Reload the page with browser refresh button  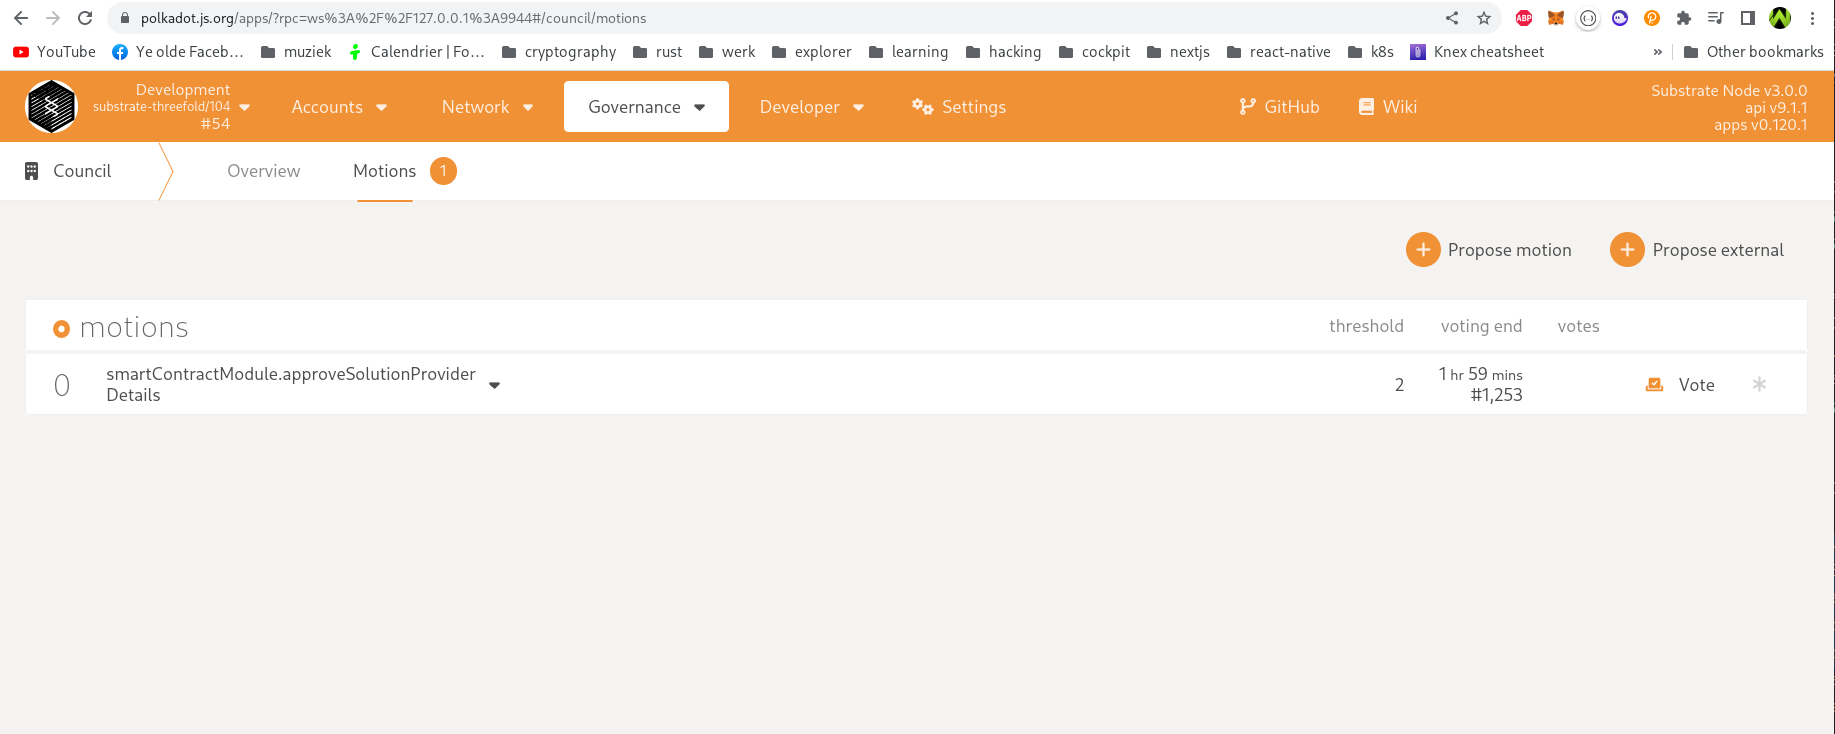[85, 18]
